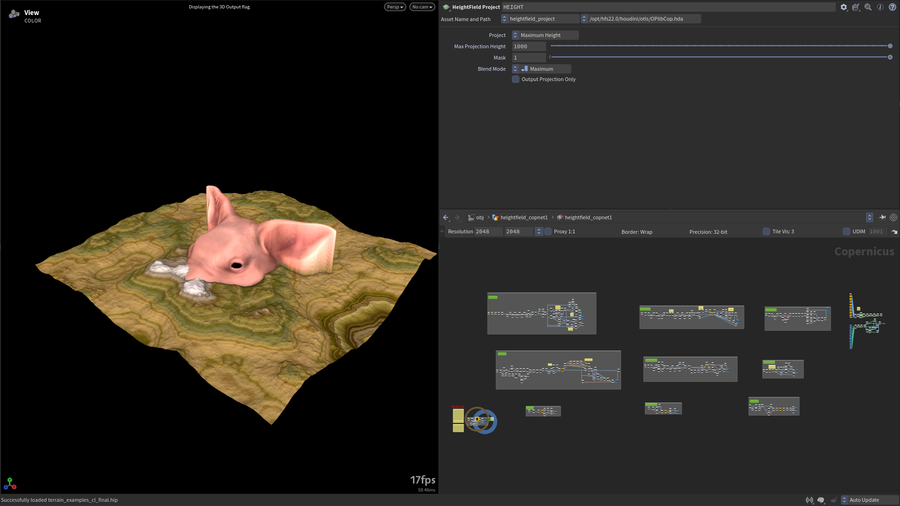
Task: Open the Blend Mode Maximum dropdown
Action: coord(541,69)
